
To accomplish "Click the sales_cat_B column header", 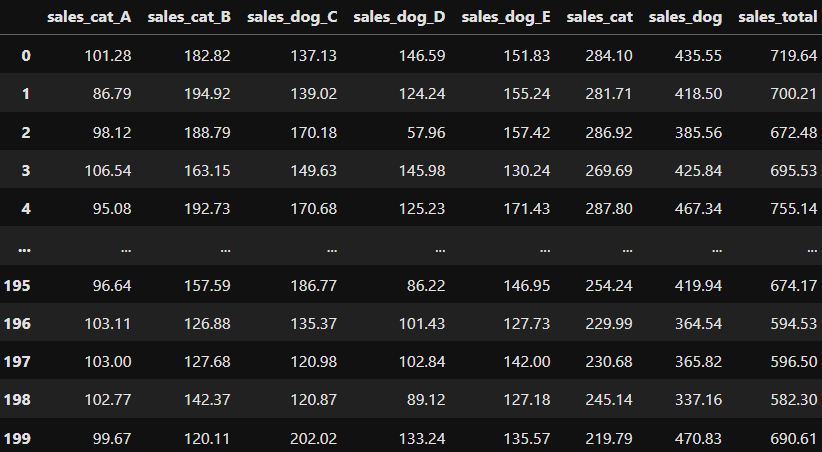I will (x=189, y=17).
